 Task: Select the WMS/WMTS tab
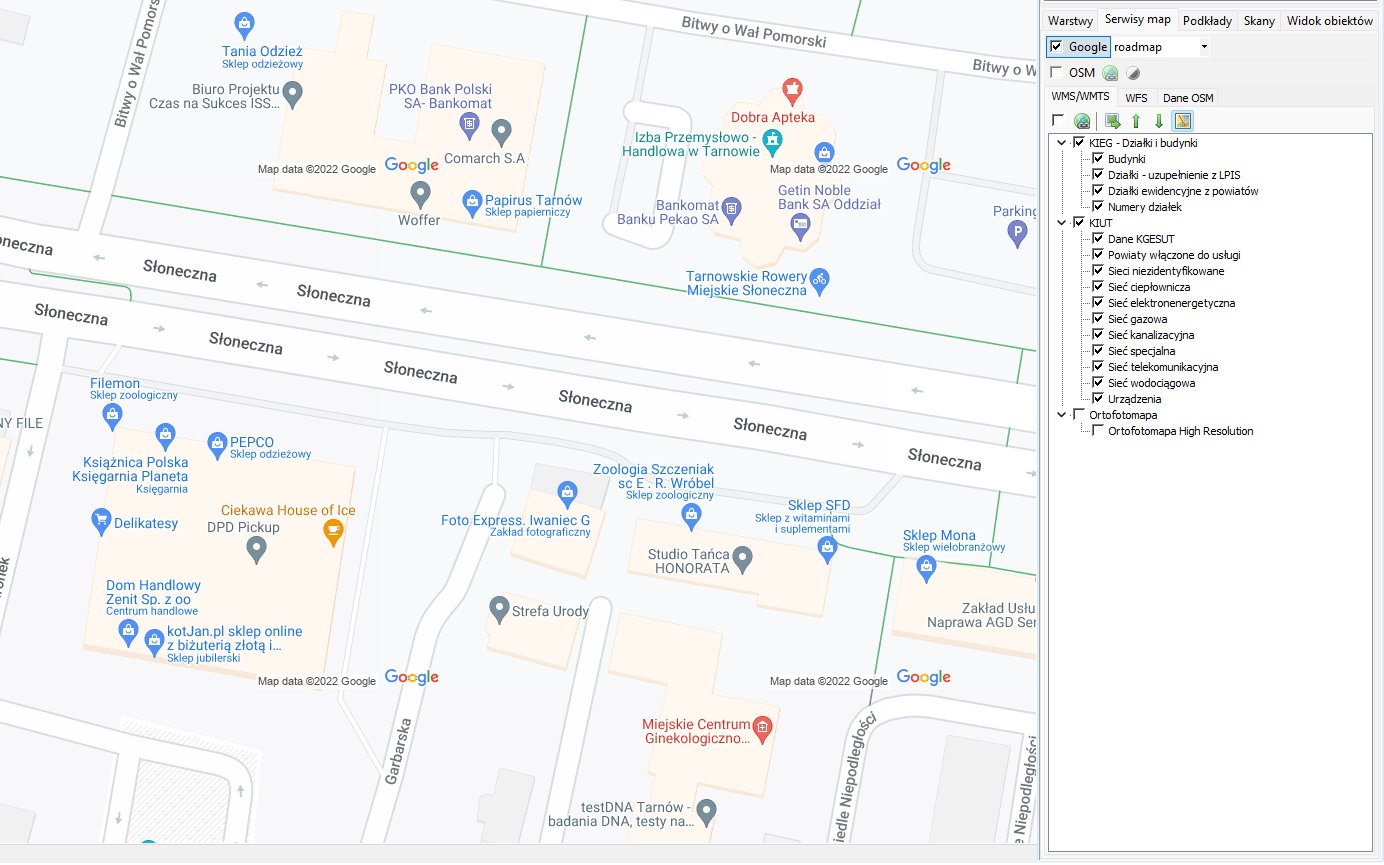click(1081, 96)
